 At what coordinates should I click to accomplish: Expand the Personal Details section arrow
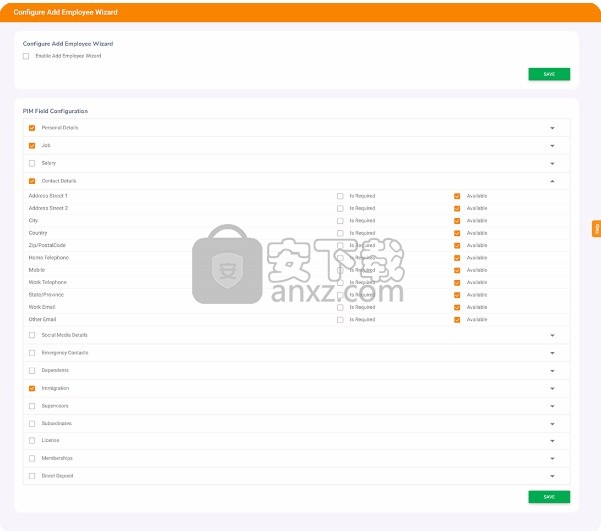pyautogui.click(x=552, y=128)
